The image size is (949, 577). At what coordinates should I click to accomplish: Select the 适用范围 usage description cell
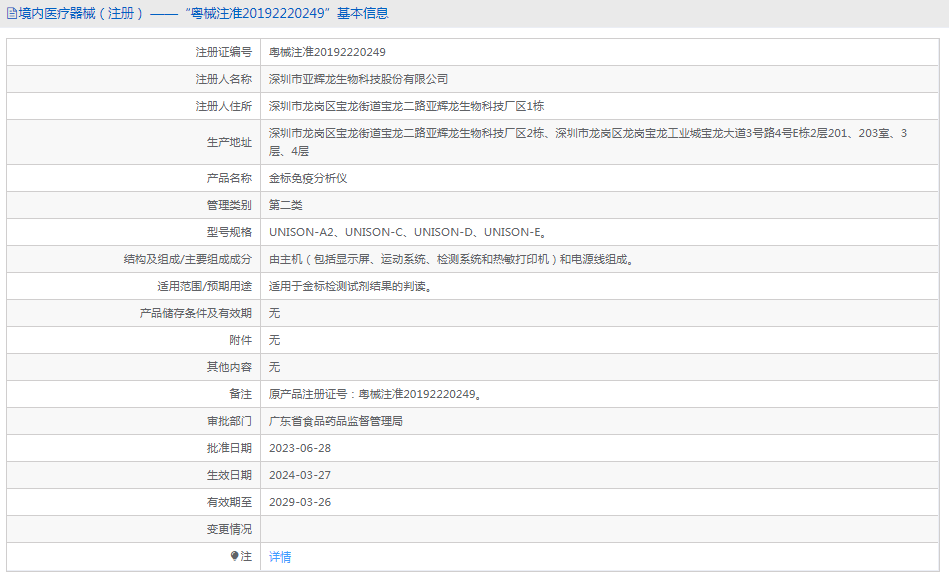tap(370, 285)
